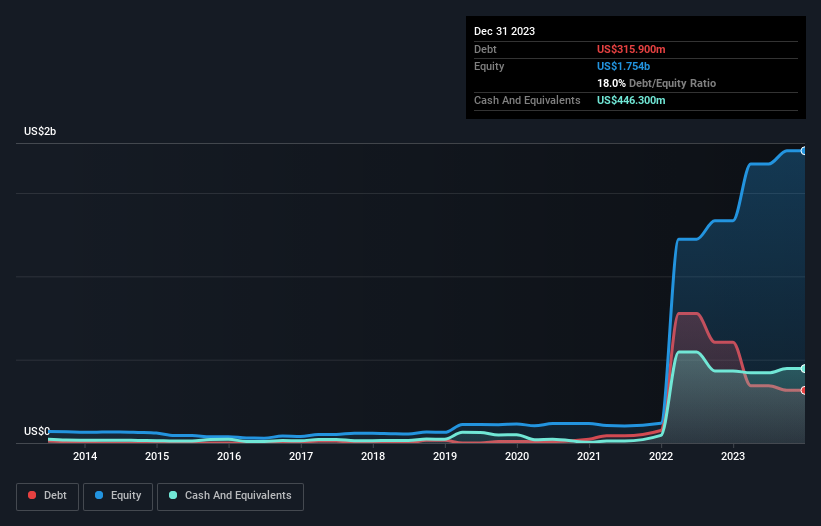This screenshot has height=526, width=821.
Task: Click the teal Cash endpoint marker
Action: click(804, 368)
